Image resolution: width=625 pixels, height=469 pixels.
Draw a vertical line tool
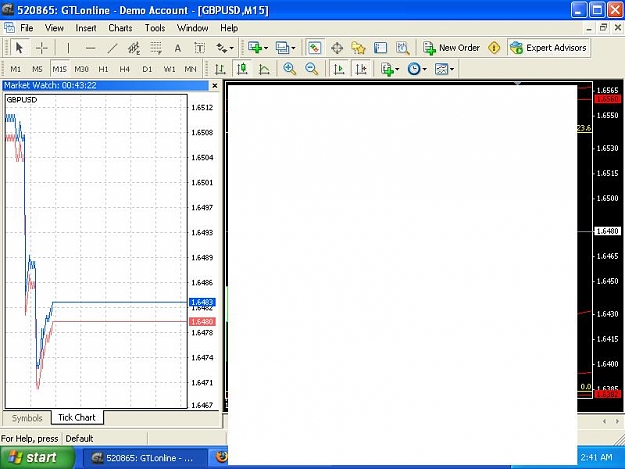point(68,48)
